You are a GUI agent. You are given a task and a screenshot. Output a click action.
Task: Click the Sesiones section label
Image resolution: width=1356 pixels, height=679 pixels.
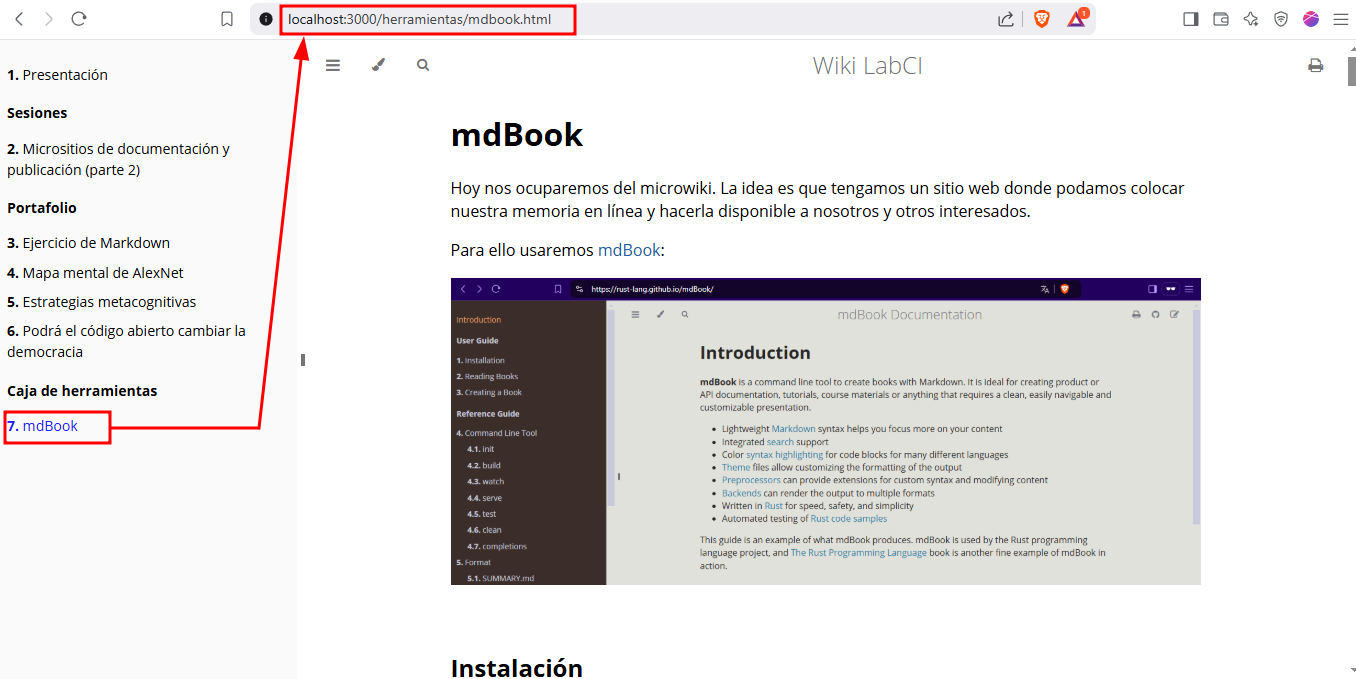tap(37, 113)
